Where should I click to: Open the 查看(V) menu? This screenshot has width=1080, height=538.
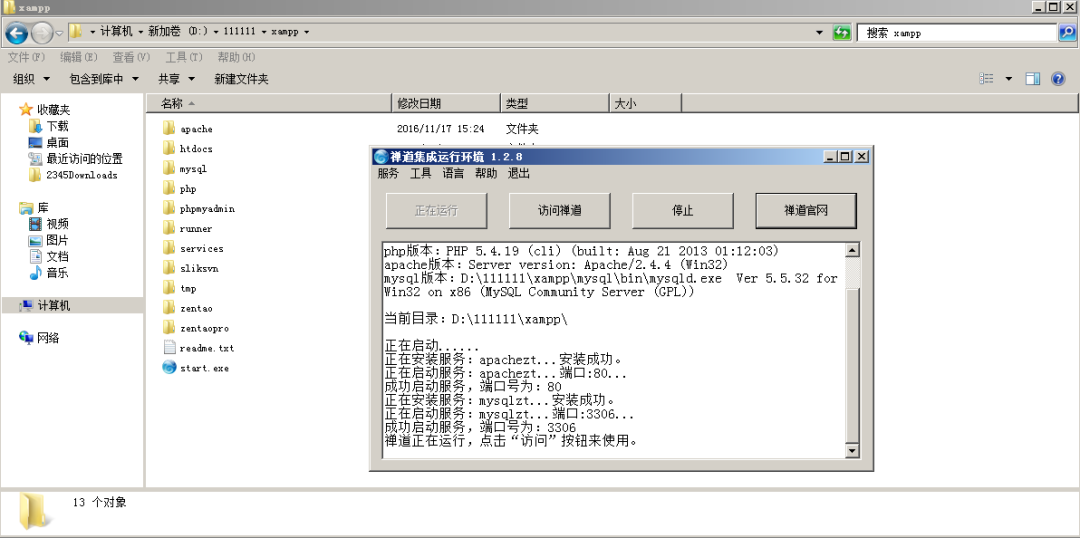131,56
